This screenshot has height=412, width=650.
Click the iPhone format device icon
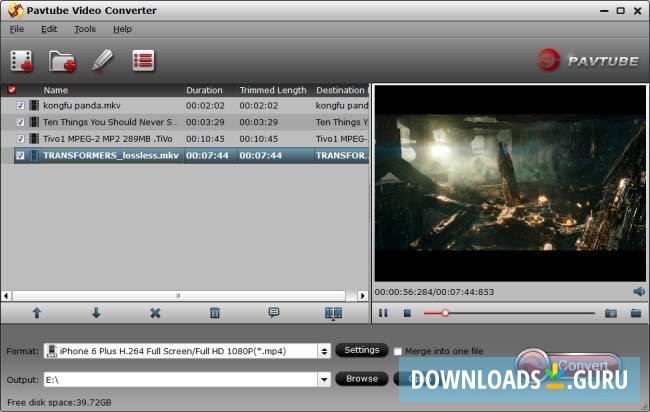(51, 351)
